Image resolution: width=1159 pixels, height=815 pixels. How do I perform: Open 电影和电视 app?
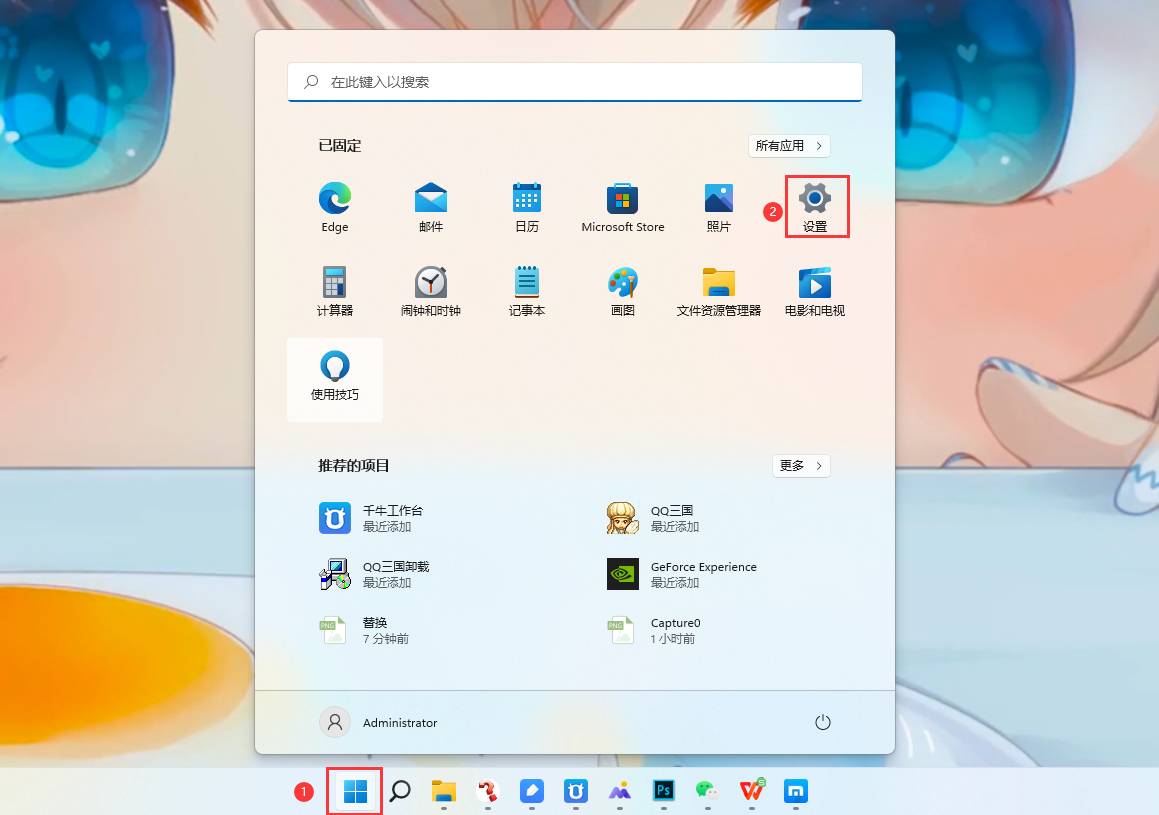(x=815, y=291)
